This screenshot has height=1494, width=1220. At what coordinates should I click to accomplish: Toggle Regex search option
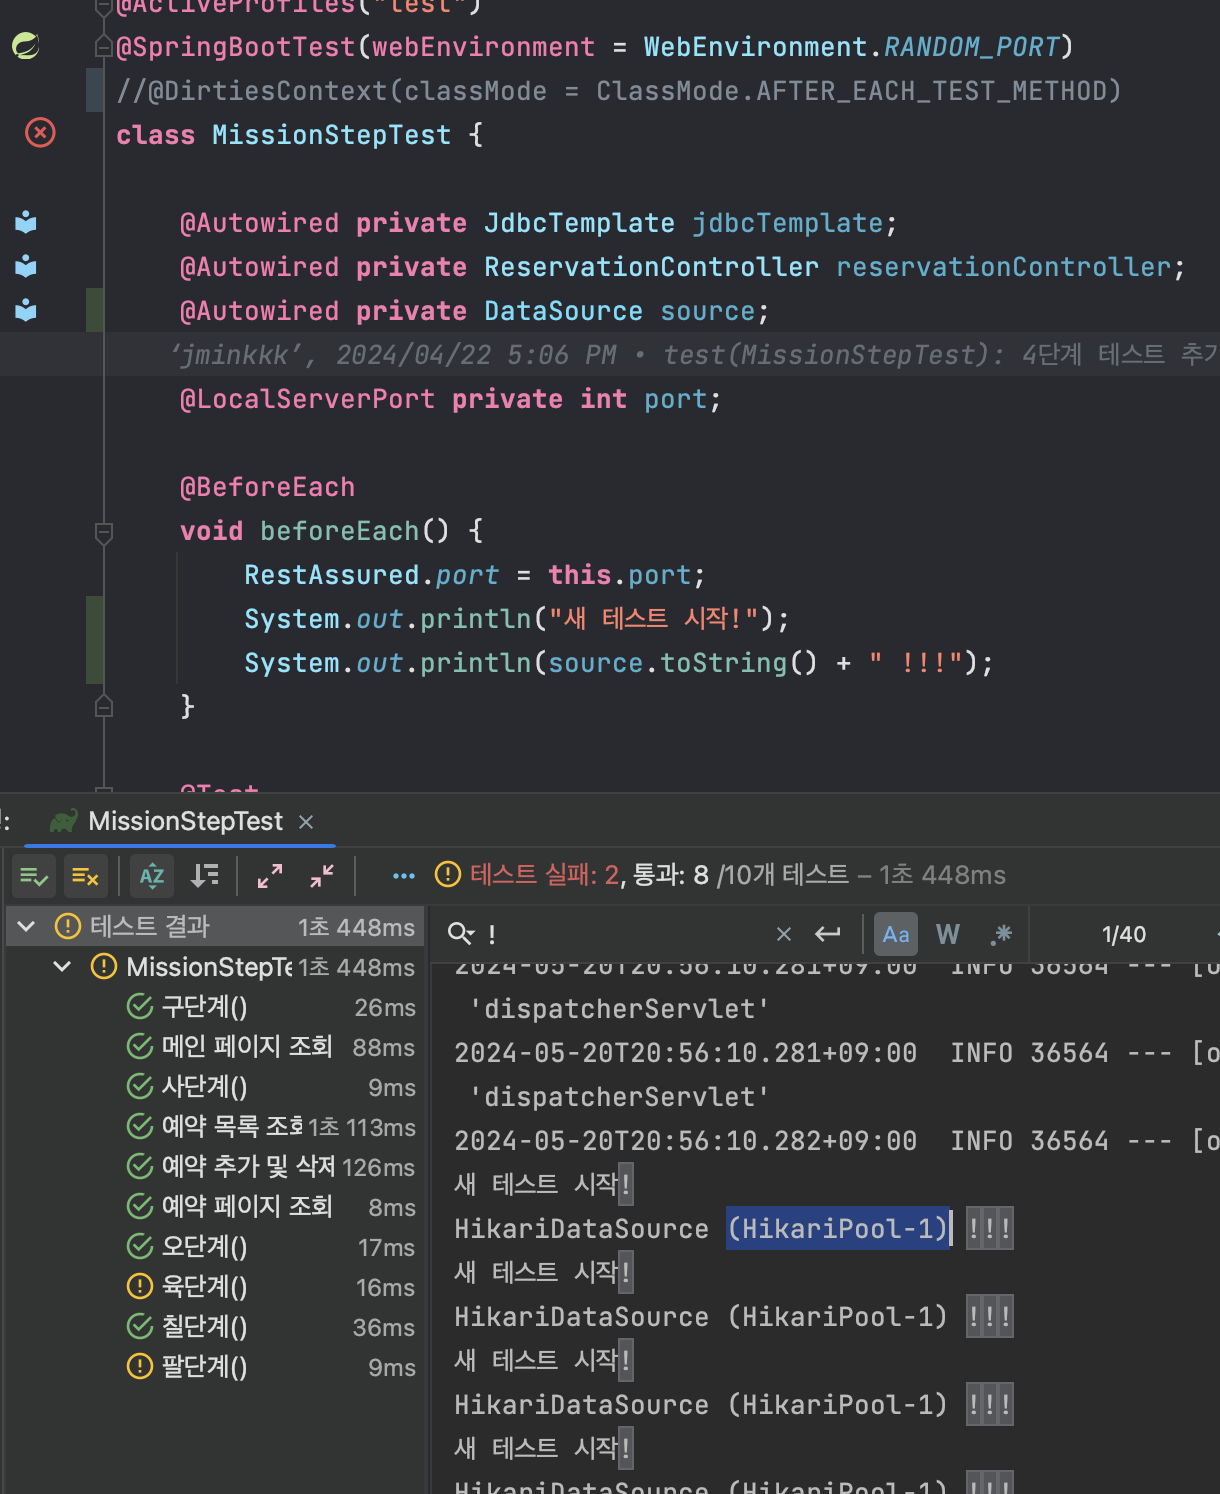tap(1001, 934)
